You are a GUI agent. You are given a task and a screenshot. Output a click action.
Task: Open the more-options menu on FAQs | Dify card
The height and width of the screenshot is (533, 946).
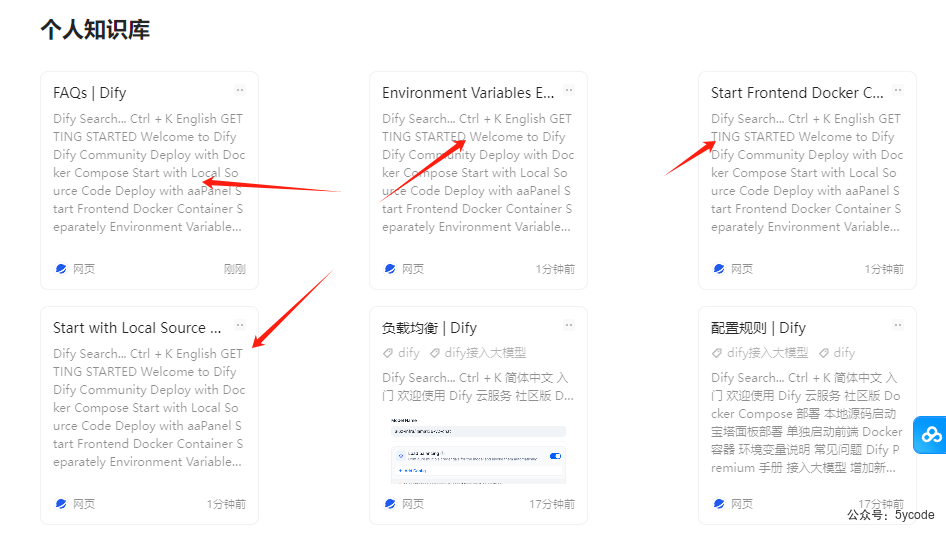[240, 90]
